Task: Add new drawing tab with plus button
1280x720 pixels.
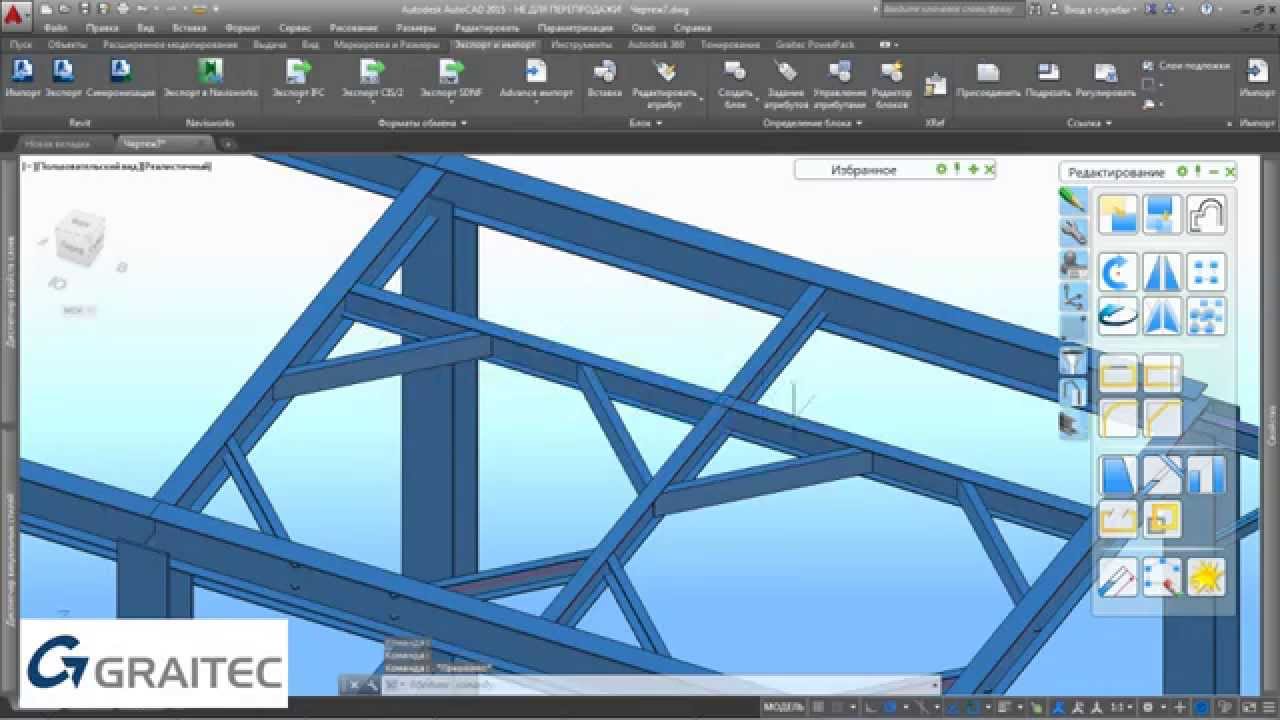Action: point(228,144)
